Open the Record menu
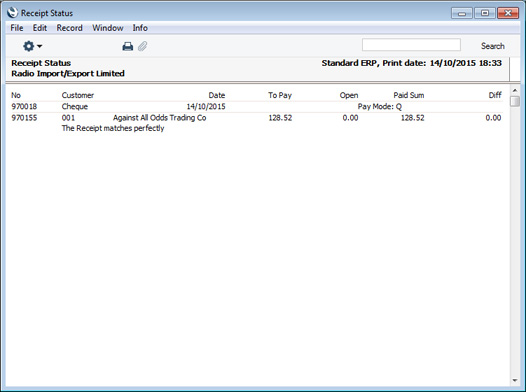Screen dimensions: 526x392 click(69, 28)
